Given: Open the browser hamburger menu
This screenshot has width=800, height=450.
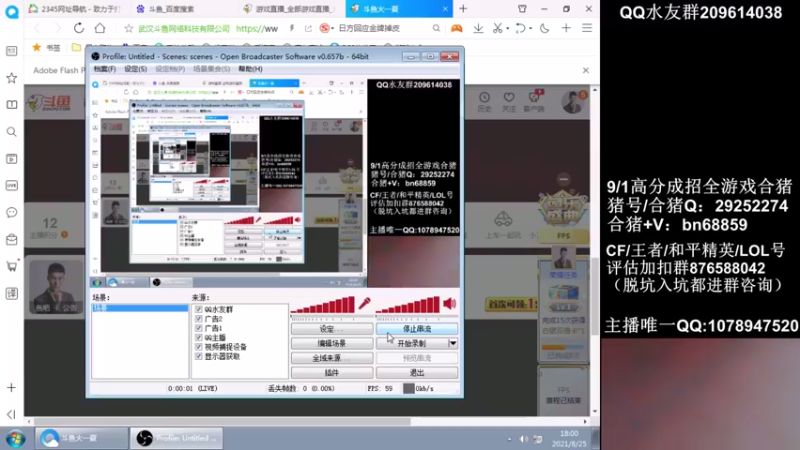Looking at the screenshot, I should [x=587, y=28].
